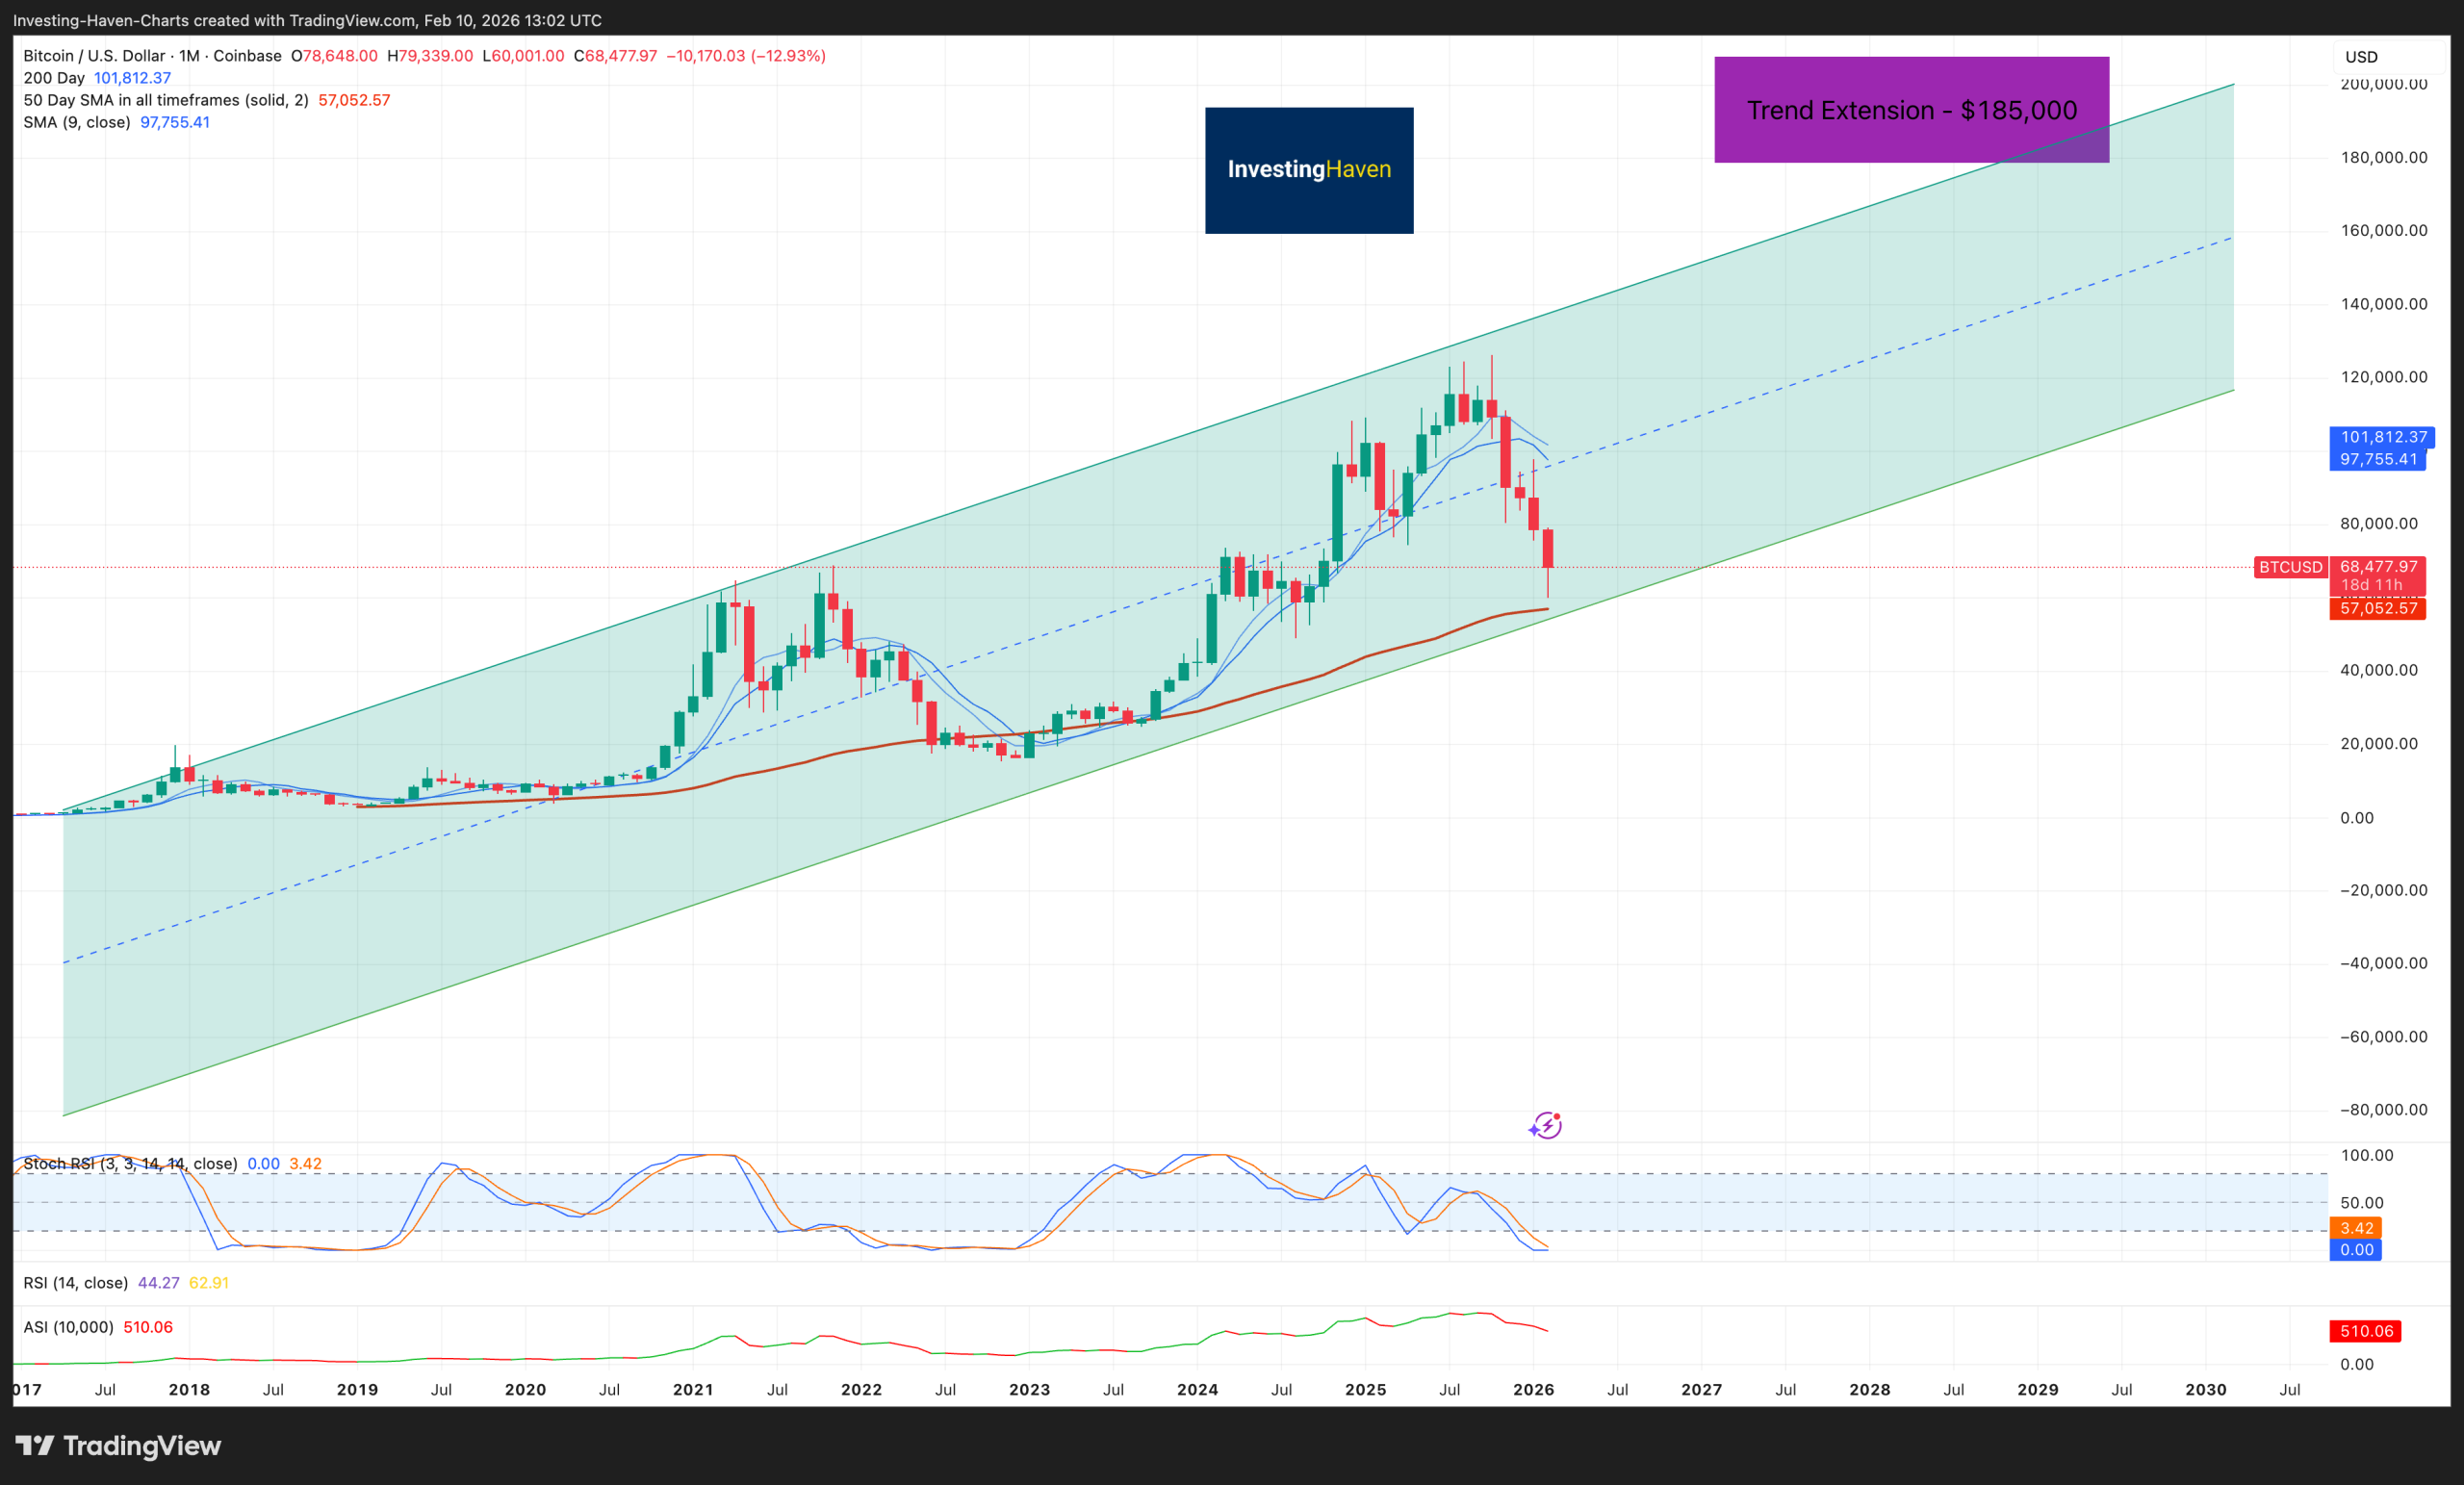Click the 510.06 ASI value tag
Image resolution: width=2464 pixels, height=1485 pixels.
click(2366, 1331)
